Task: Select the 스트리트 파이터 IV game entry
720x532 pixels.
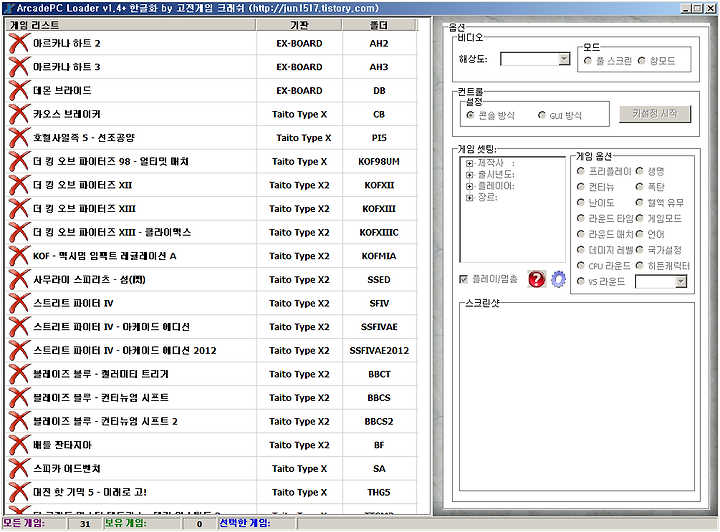Action: point(73,303)
